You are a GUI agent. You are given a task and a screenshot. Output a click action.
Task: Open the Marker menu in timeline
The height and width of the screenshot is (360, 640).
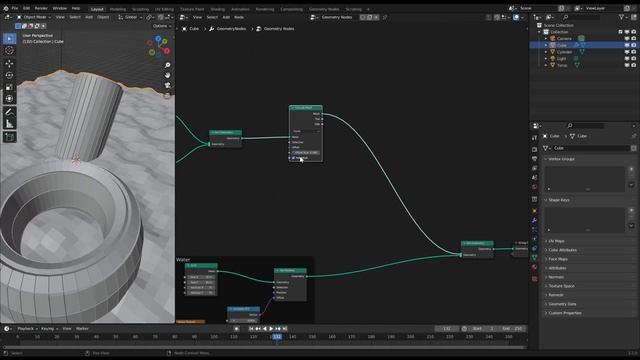click(82, 329)
